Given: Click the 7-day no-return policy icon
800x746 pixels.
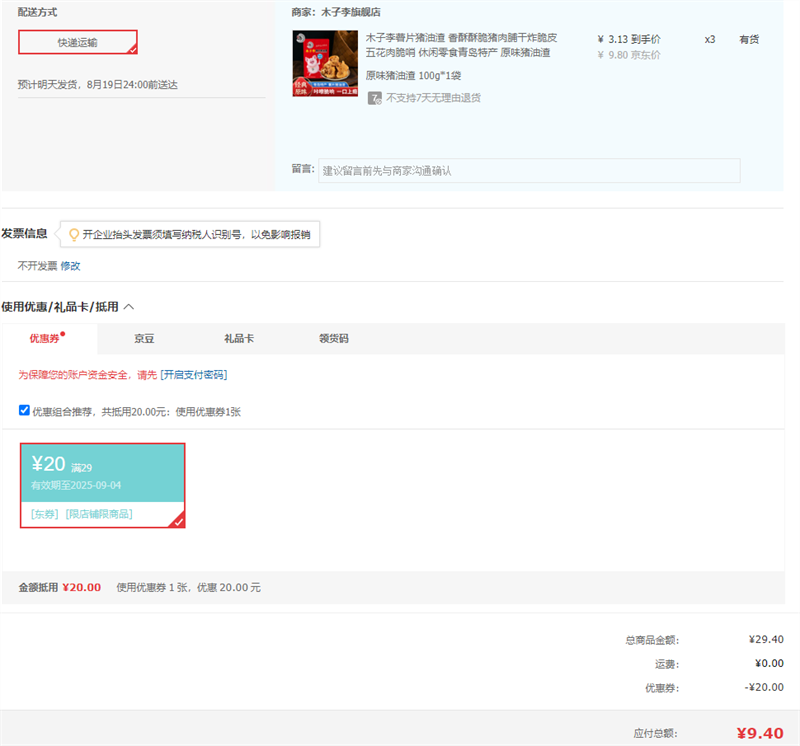Looking at the screenshot, I should point(374,98).
